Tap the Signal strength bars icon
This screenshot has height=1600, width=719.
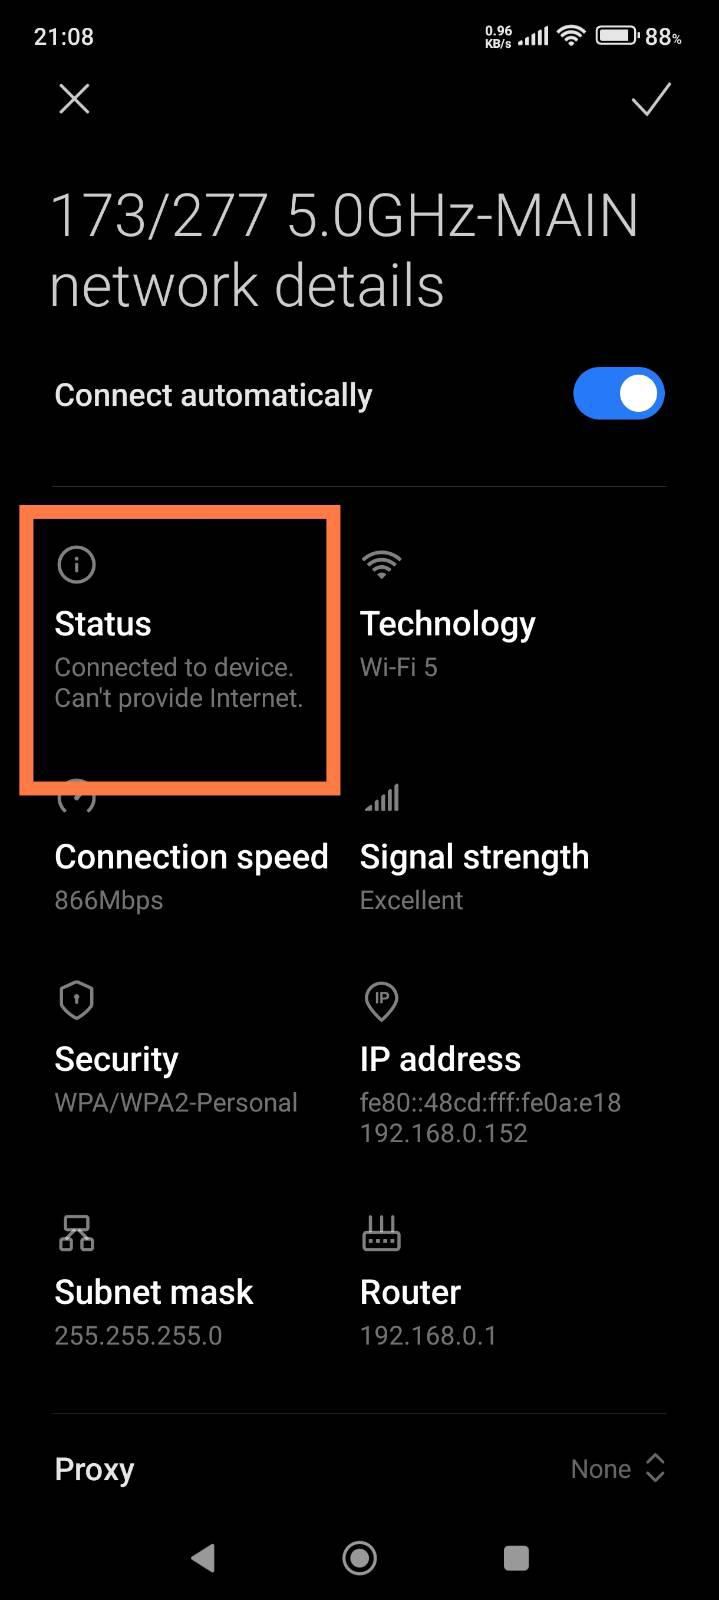click(x=382, y=798)
